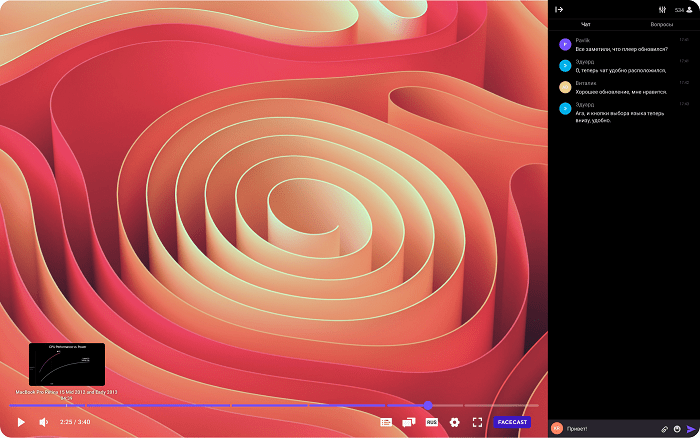Play the video
This screenshot has width=700, height=438.
(x=21, y=422)
